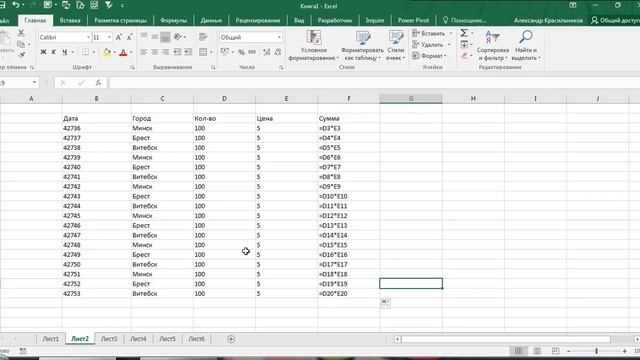Apply red font color A

123,52
